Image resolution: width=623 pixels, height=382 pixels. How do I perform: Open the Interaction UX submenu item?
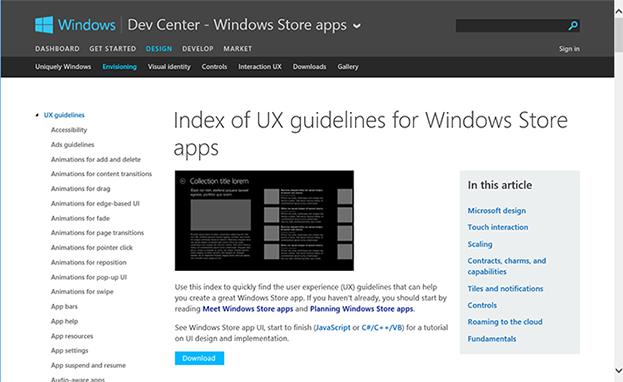[x=260, y=67]
